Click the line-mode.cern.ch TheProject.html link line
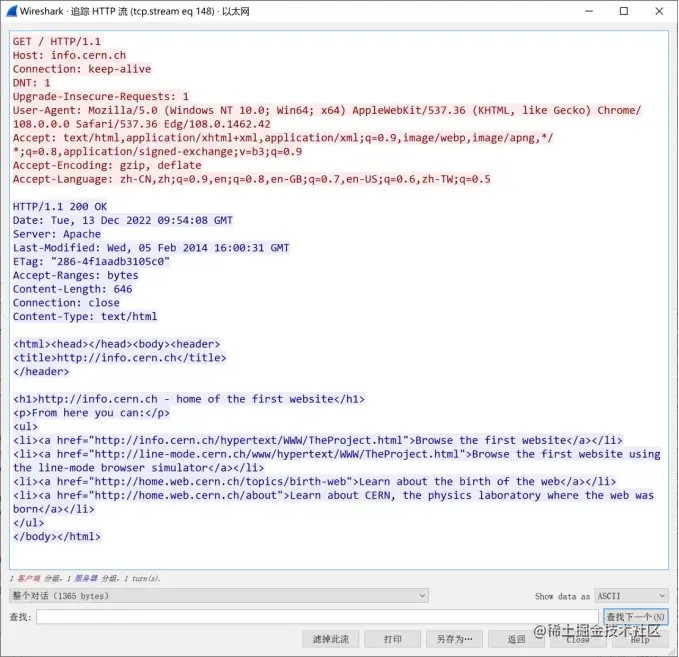Image resolution: width=679 pixels, height=657 pixels. tap(336, 454)
